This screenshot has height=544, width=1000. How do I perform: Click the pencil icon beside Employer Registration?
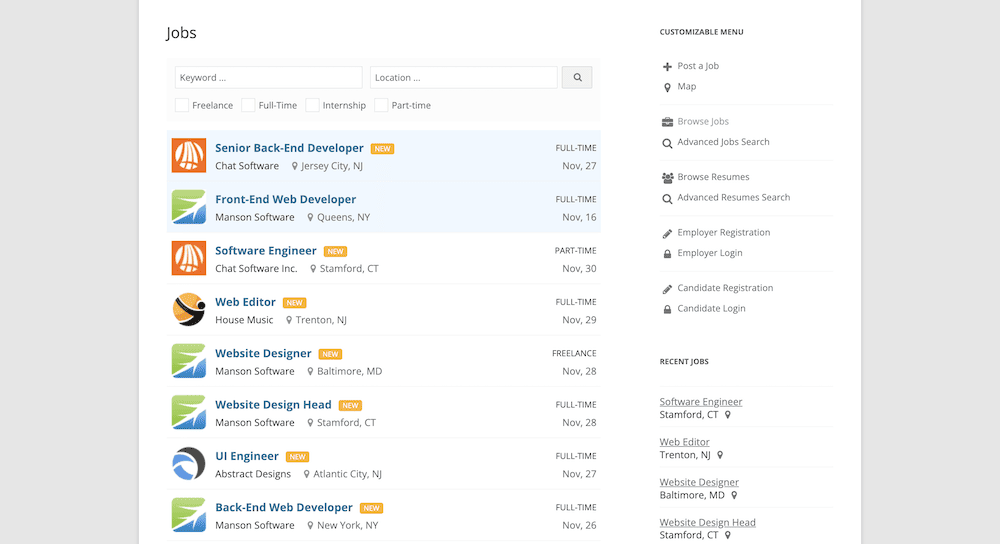tap(667, 233)
